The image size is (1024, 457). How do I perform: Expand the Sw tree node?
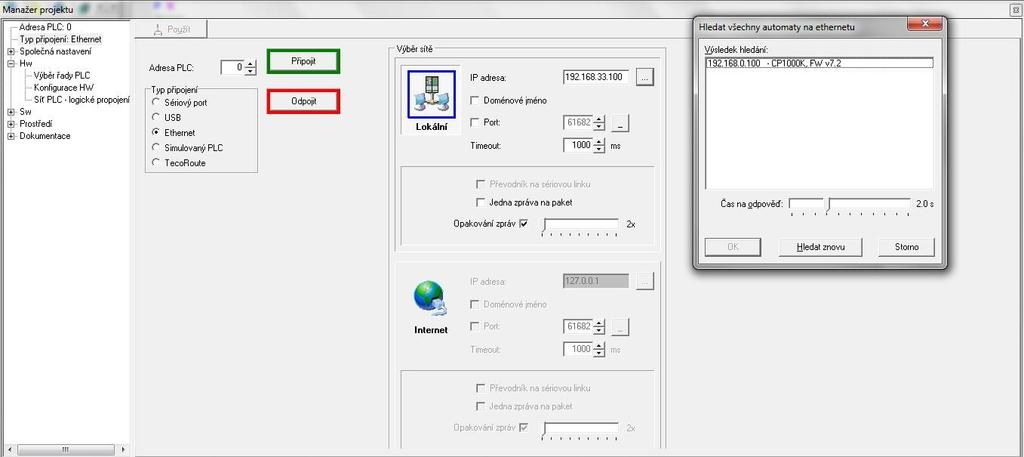(11, 112)
